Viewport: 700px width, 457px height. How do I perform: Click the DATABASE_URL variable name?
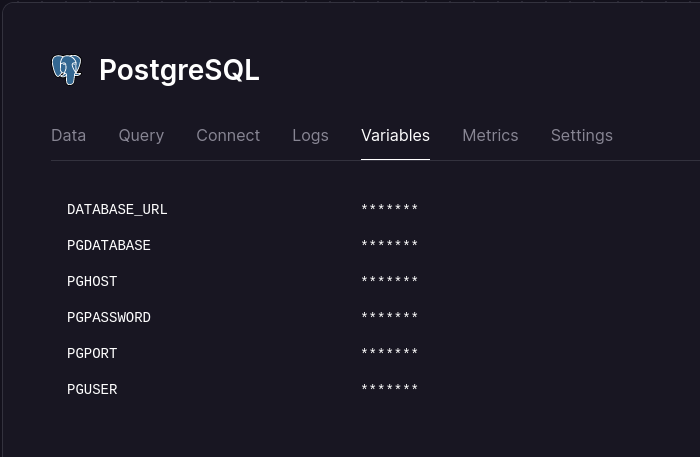117,210
